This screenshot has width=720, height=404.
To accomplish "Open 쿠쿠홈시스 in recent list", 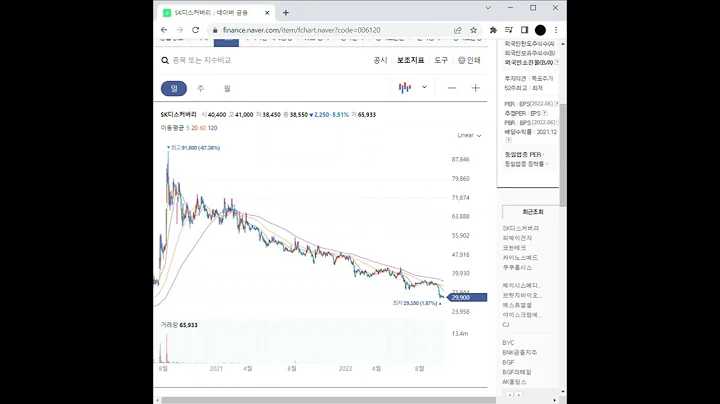I will click(518, 267).
